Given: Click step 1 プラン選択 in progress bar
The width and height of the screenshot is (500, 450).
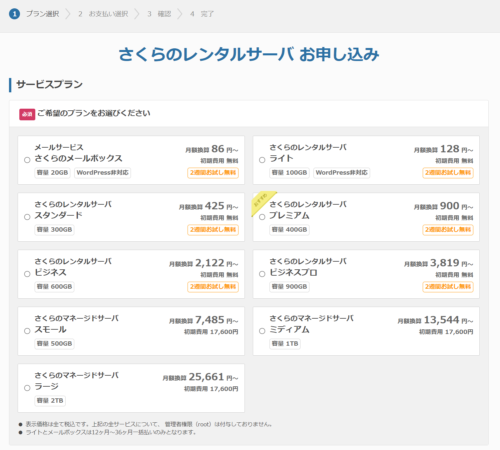Looking at the screenshot, I should click(x=34, y=14).
